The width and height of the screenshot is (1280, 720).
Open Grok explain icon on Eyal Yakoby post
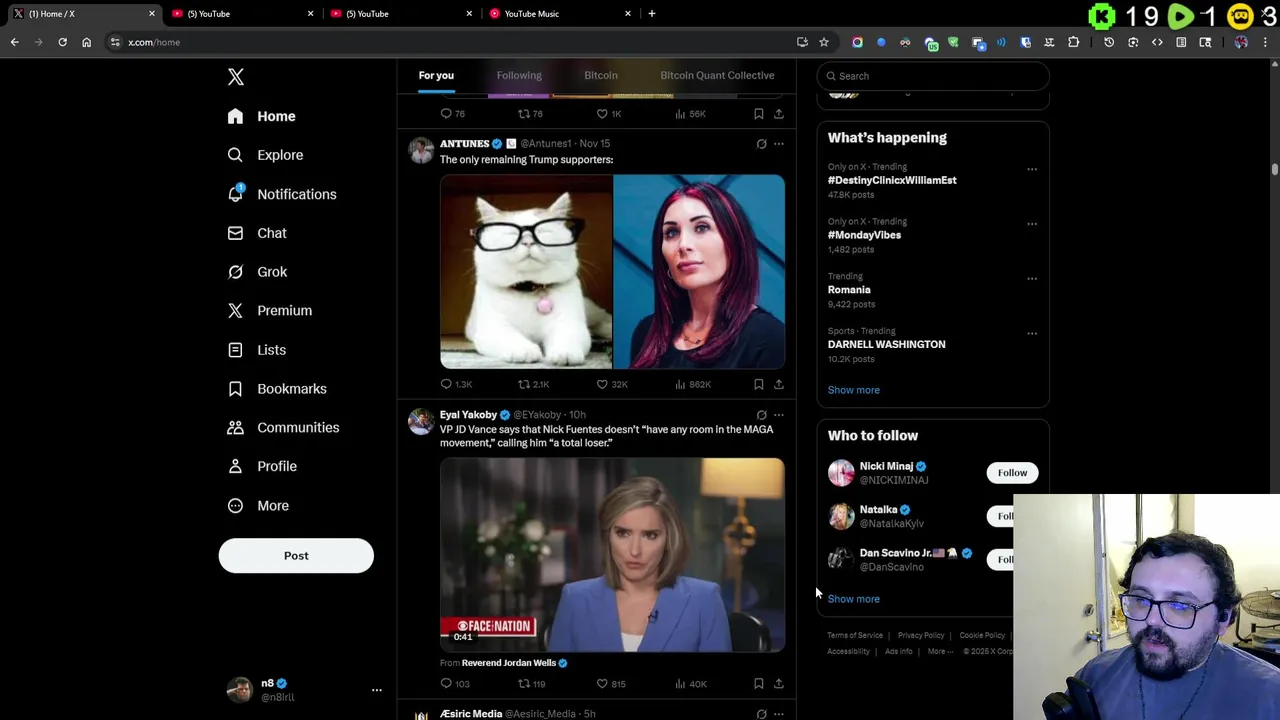tap(761, 415)
